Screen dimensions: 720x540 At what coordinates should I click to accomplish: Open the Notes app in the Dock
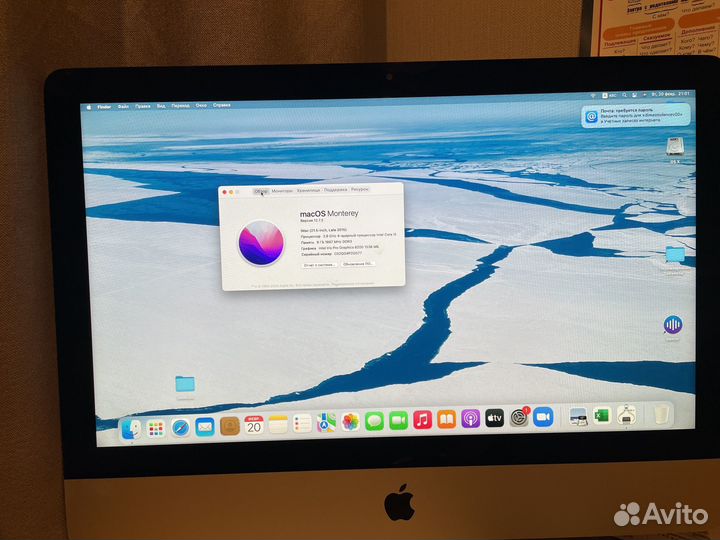[278, 424]
